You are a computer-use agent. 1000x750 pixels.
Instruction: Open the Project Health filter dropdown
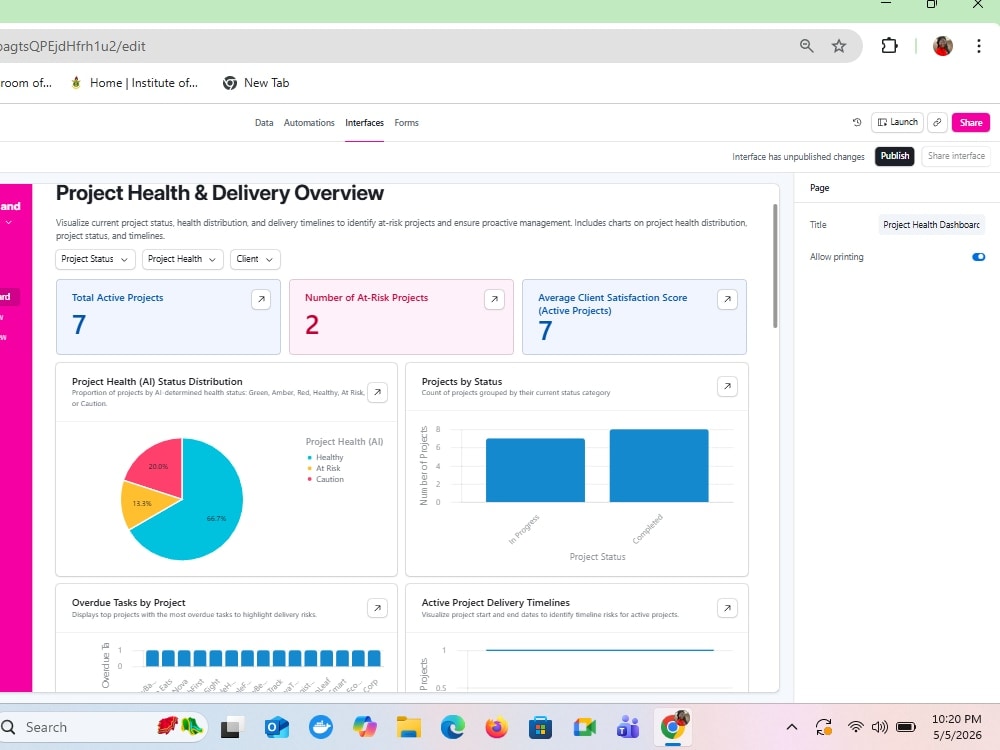coord(182,259)
